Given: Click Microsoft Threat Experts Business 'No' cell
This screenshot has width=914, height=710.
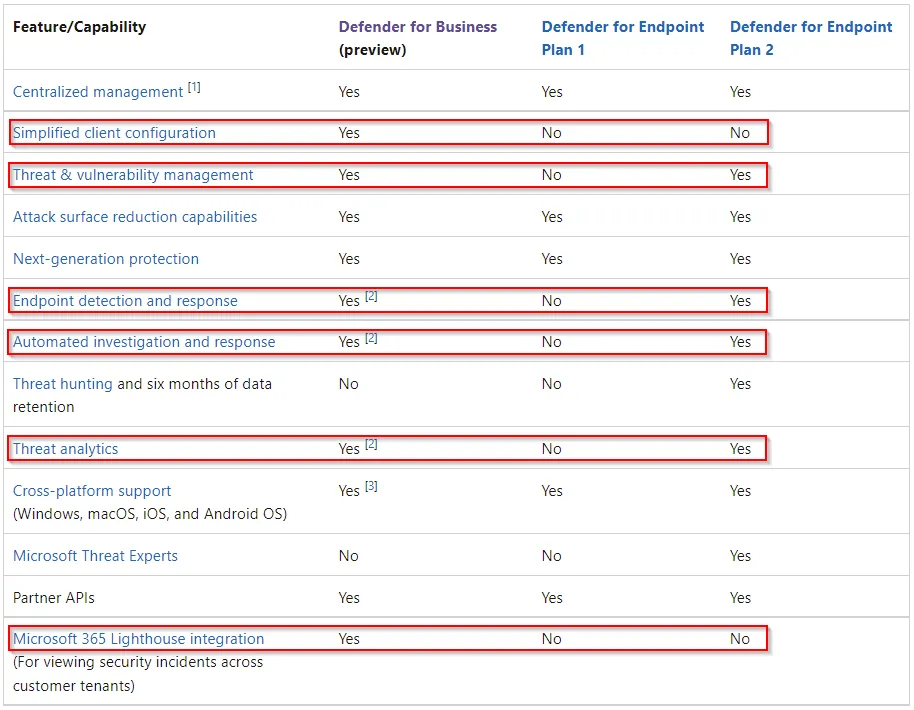Looking at the screenshot, I should [349, 556].
